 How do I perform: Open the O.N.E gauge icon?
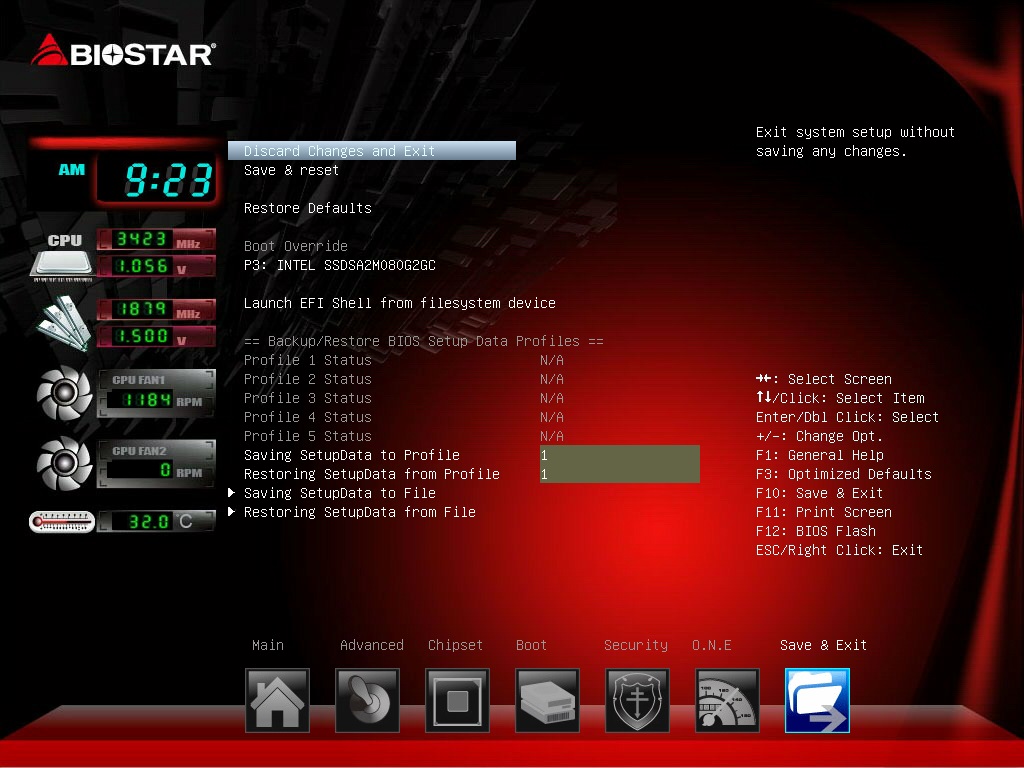pyautogui.click(x=727, y=700)
